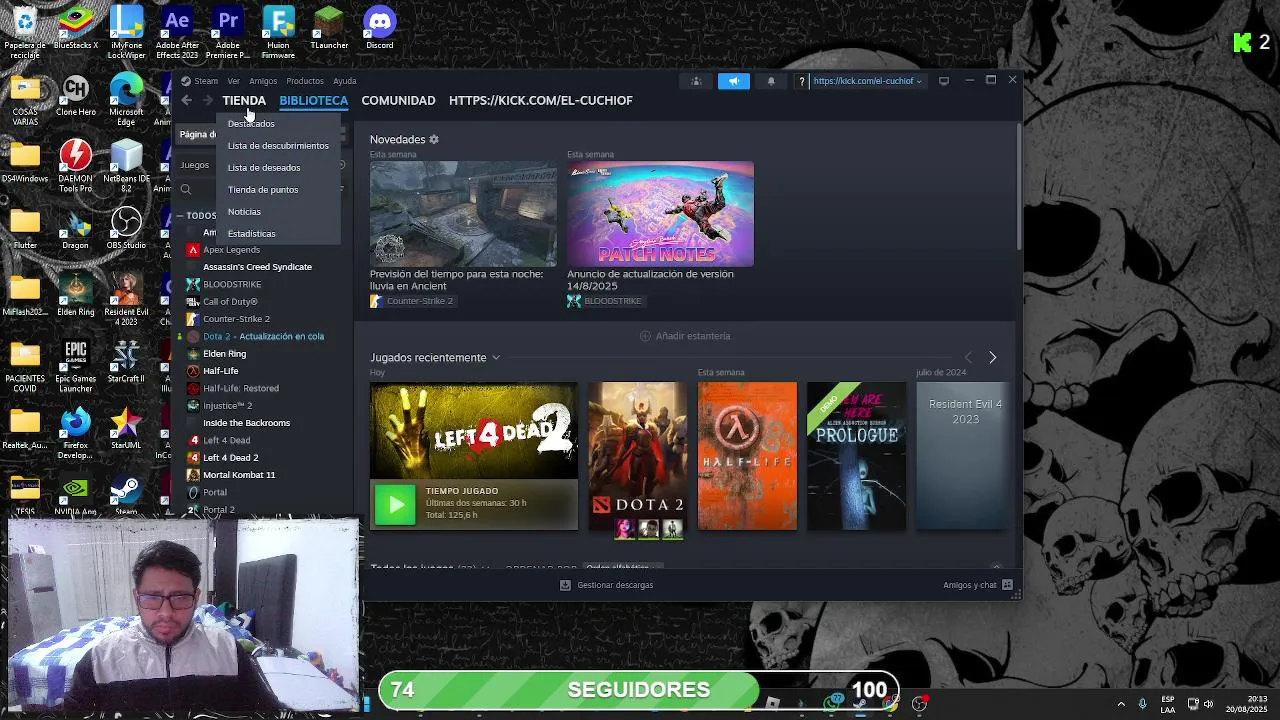Go to the BIBLIOTECA tab
The image size is (1280, 720).
pyautogui.click(x=314, y=100)
